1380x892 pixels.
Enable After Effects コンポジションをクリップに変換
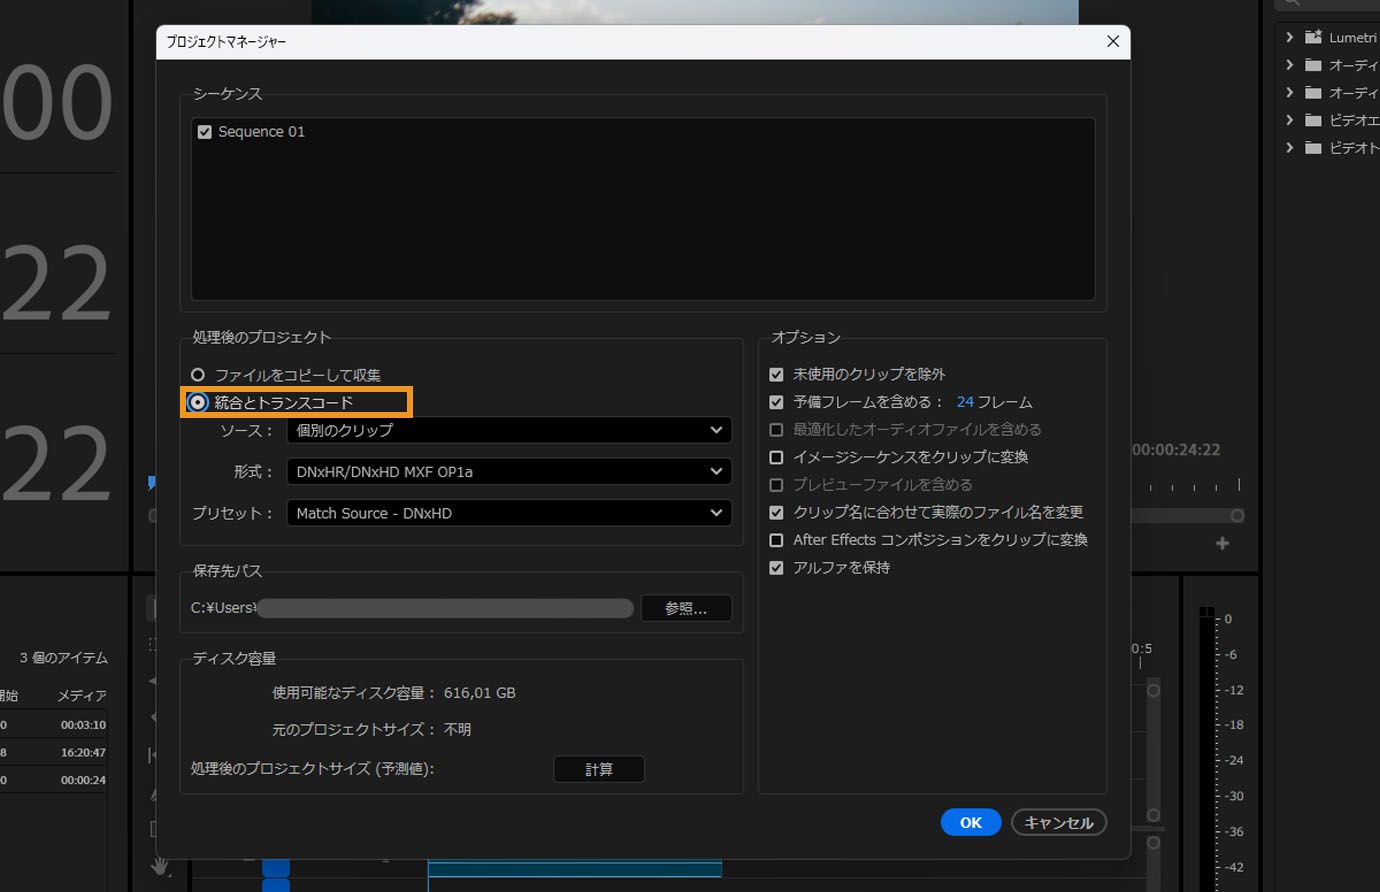(x=776, y=540)
